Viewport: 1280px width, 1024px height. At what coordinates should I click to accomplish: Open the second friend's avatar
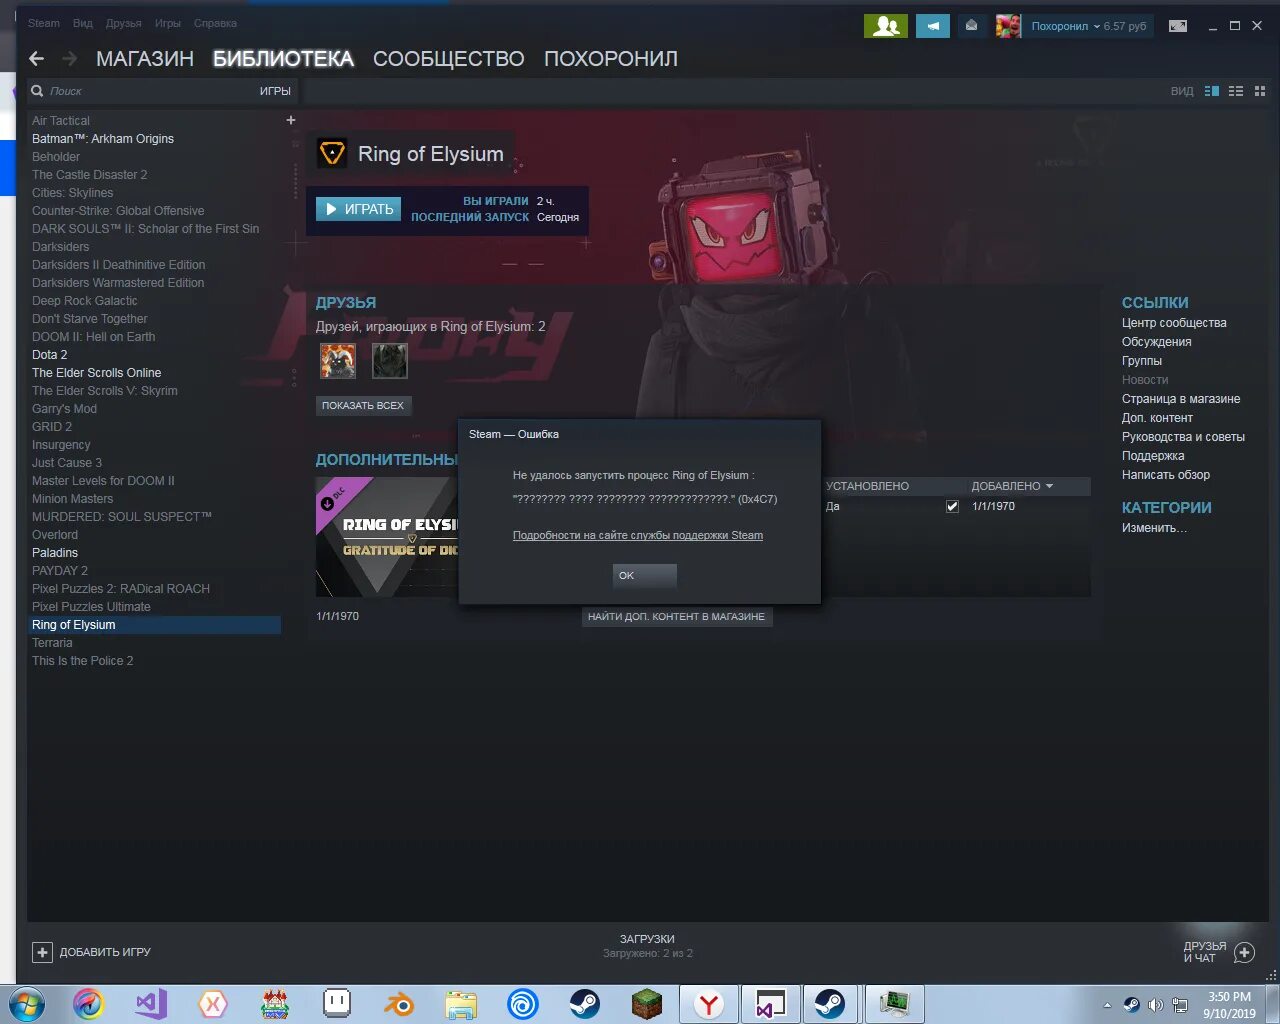pos(390,360)
